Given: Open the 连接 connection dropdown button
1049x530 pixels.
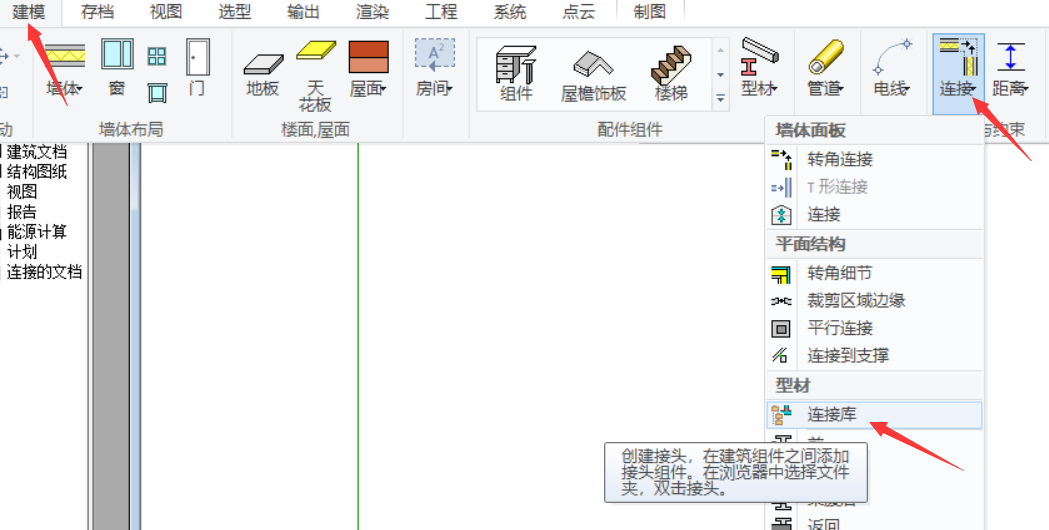Looking at the screenshot, I should (x=958, y=74).
